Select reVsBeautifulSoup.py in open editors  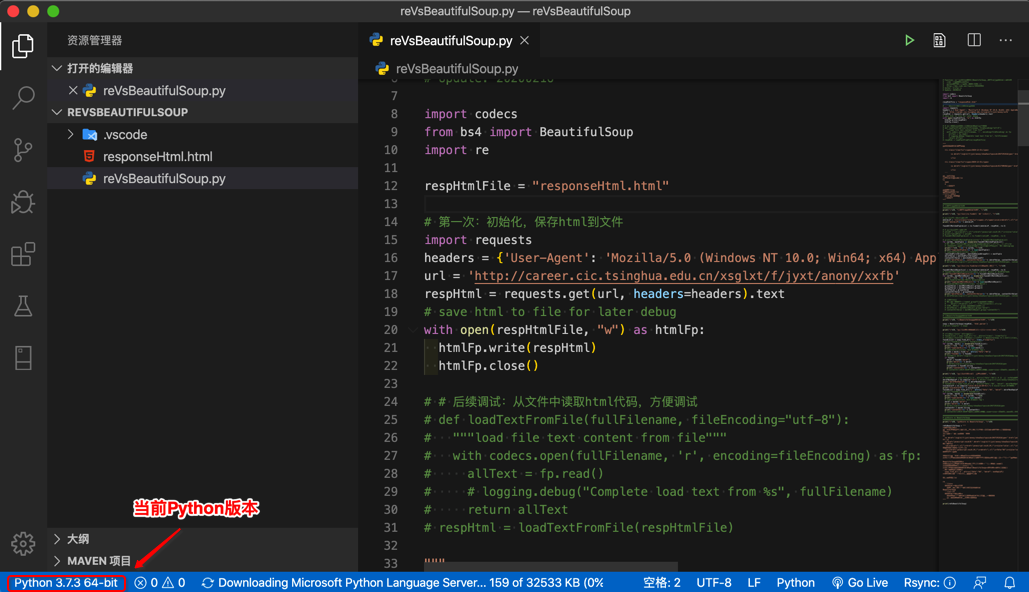[x=164, y=91]
